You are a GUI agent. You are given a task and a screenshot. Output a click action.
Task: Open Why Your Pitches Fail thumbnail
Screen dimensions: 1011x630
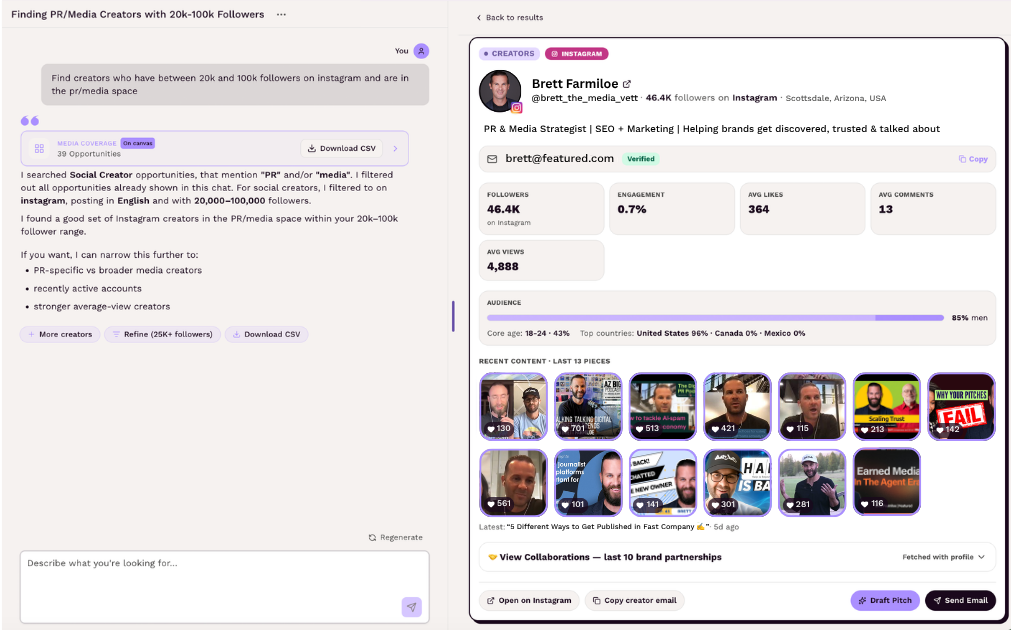click(x=961, y=406)
